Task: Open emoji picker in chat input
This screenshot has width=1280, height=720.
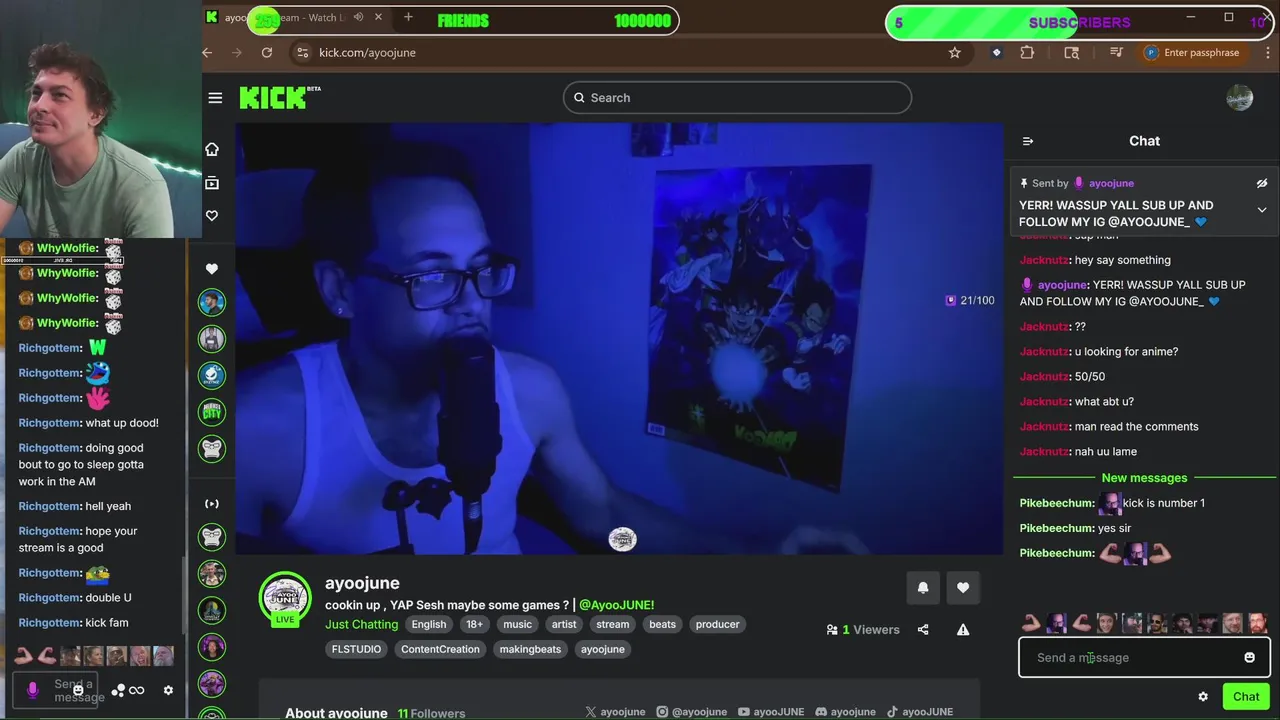Action: coord(1249,658)
